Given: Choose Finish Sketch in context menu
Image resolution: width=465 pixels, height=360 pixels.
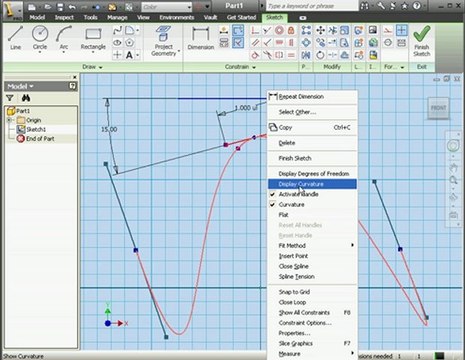Looking at the screenshot, I should (312, 158).
